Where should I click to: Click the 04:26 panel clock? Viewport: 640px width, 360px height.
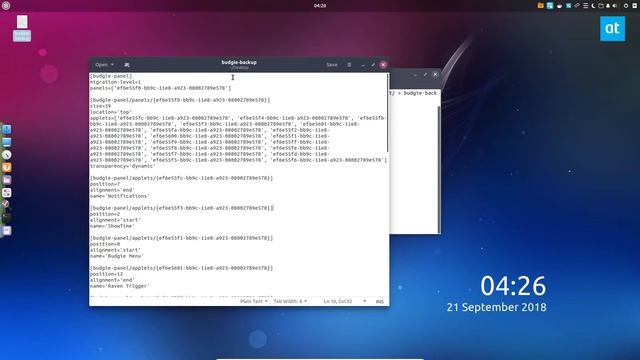click(x=320, y=6)
